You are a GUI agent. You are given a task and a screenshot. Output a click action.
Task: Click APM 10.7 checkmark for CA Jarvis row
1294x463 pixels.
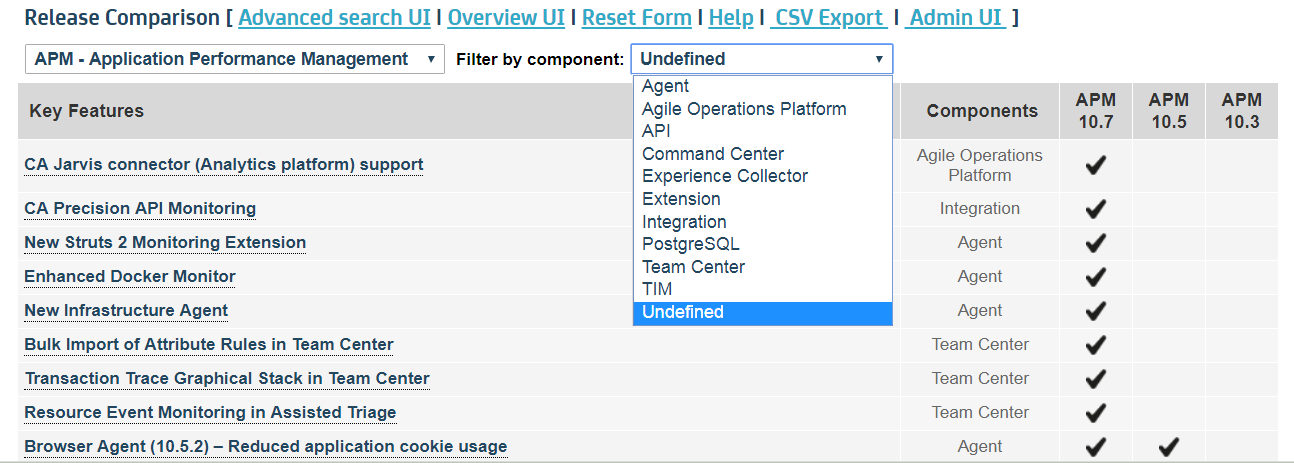point(1096,165)
